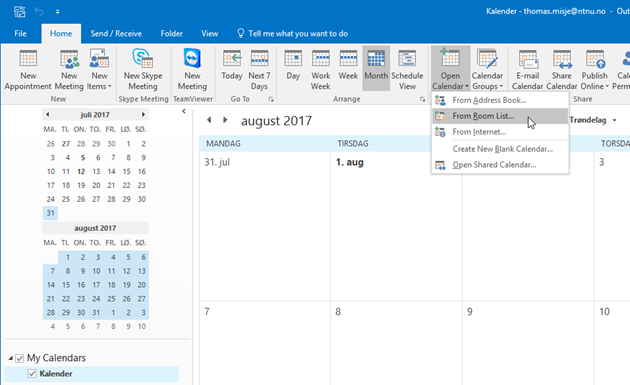
Task: Select 5 July in the mini calendar
Action: pyautogui.click(x=83, y=158)
